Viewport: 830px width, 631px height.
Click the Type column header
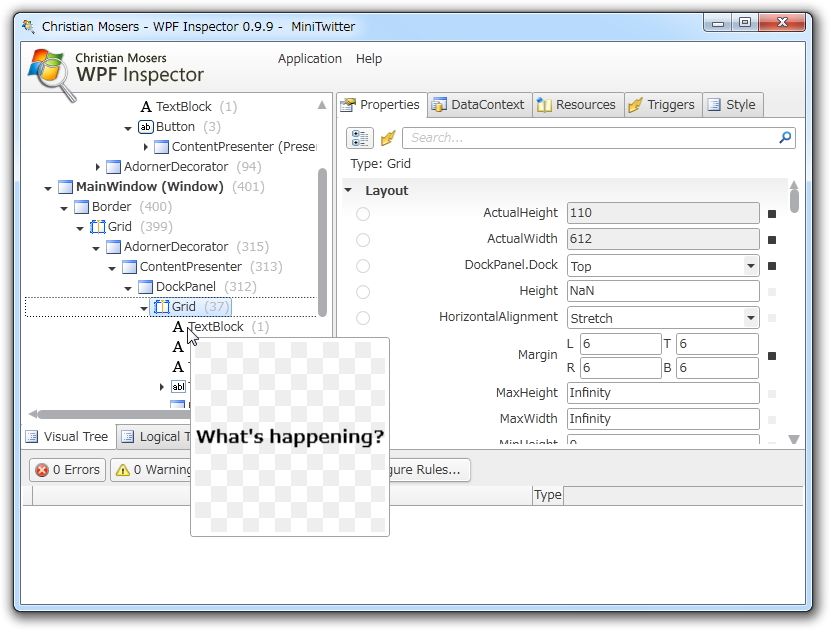(547, 495)
